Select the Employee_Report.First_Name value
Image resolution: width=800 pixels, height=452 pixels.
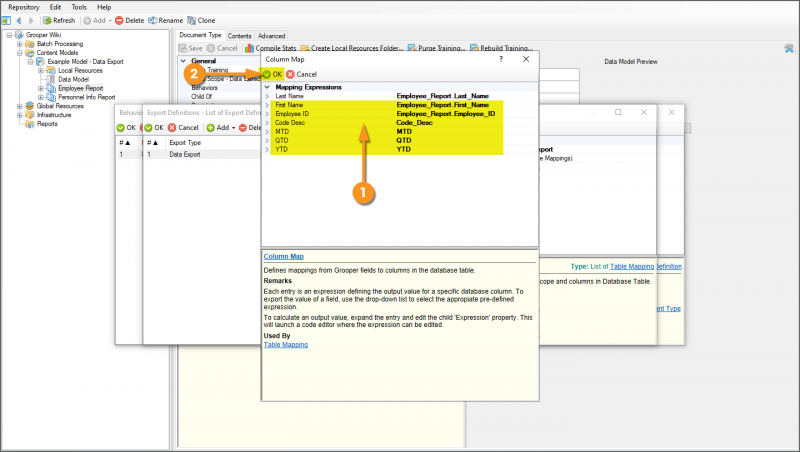(442, 105)
